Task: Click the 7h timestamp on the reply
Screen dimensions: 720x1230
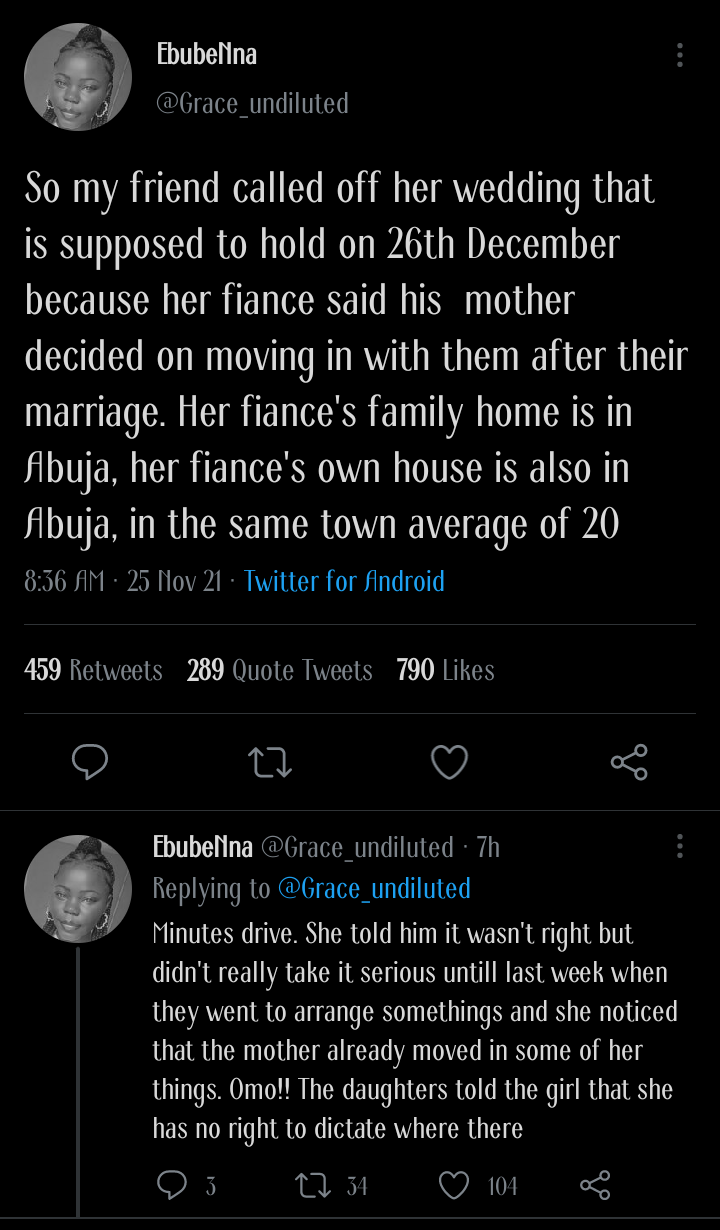Action: click(488, 845)
